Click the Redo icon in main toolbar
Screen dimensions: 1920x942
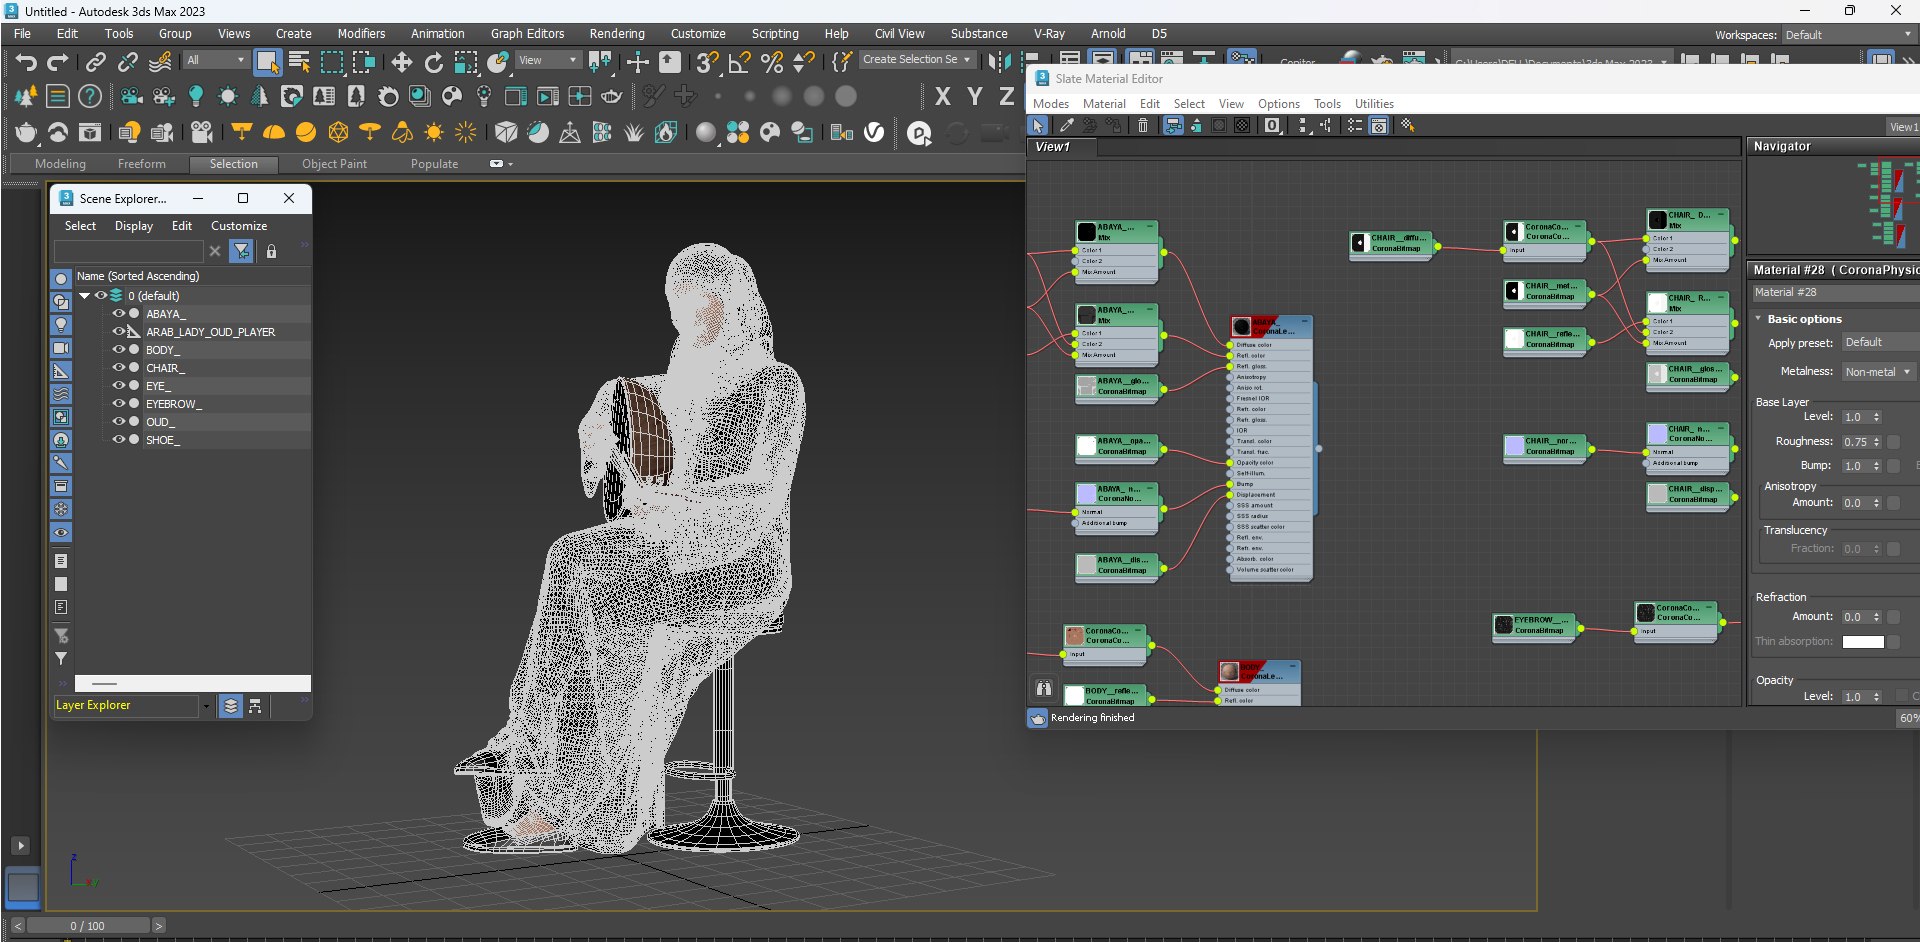57,62
